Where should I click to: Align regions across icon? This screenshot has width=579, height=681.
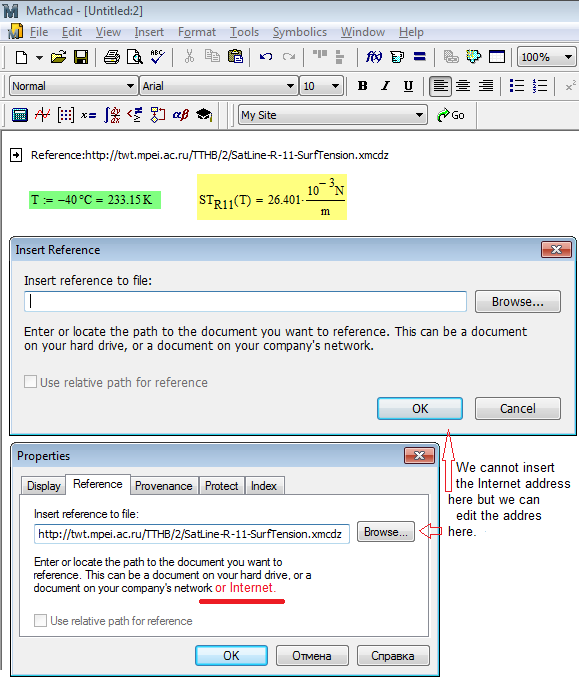[320, 56]
